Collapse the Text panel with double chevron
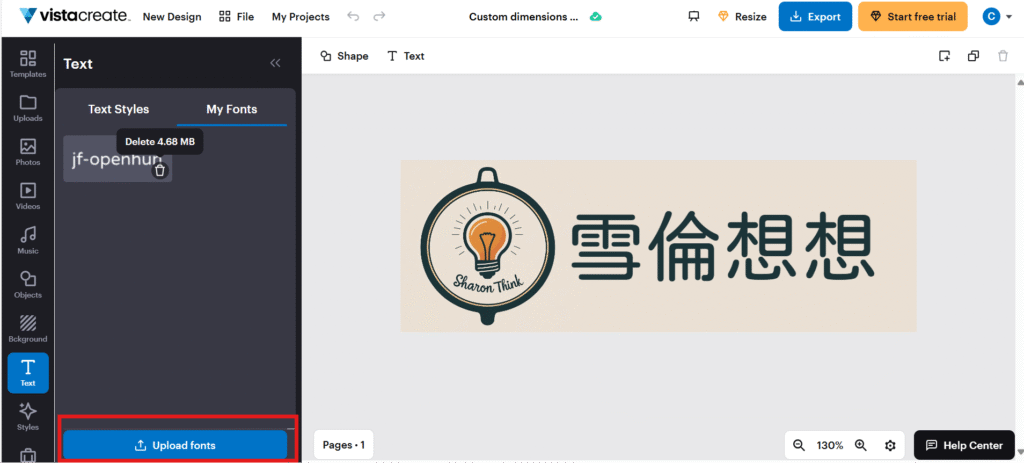The width and height of the screenshot is (1024, 463). 275,63
